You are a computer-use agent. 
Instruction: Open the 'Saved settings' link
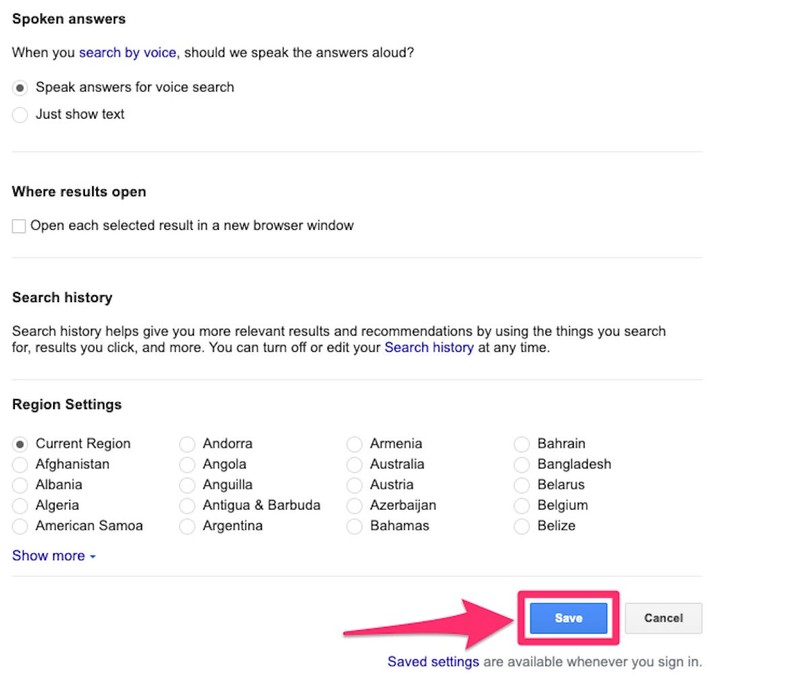point(434,662)
